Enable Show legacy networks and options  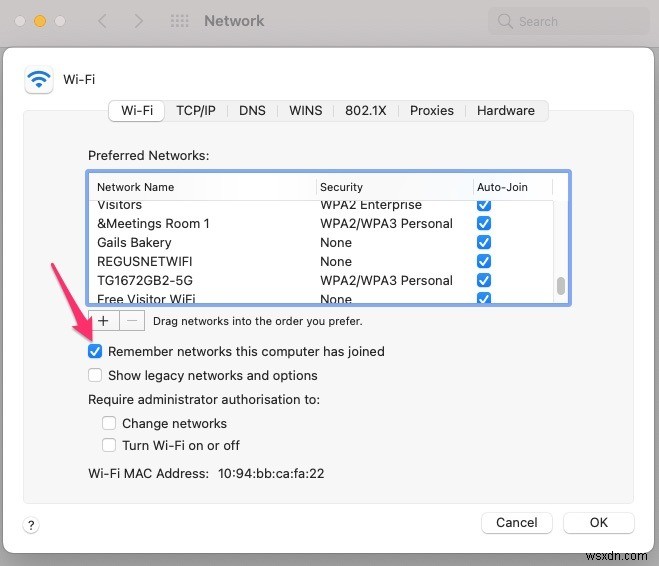[95, 375]
